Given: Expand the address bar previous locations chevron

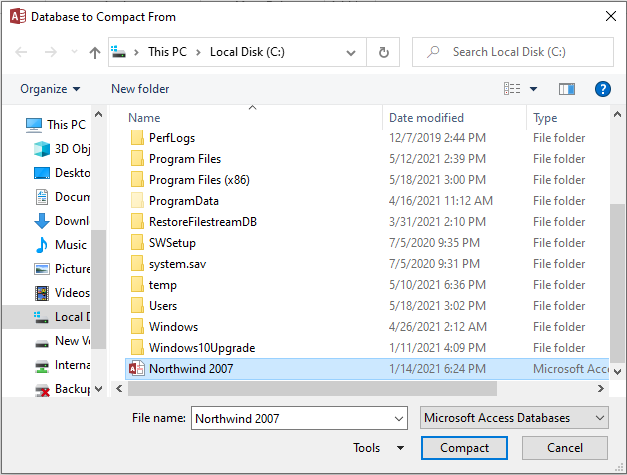Looking at the screenshot, I should [x=351, y=52].
